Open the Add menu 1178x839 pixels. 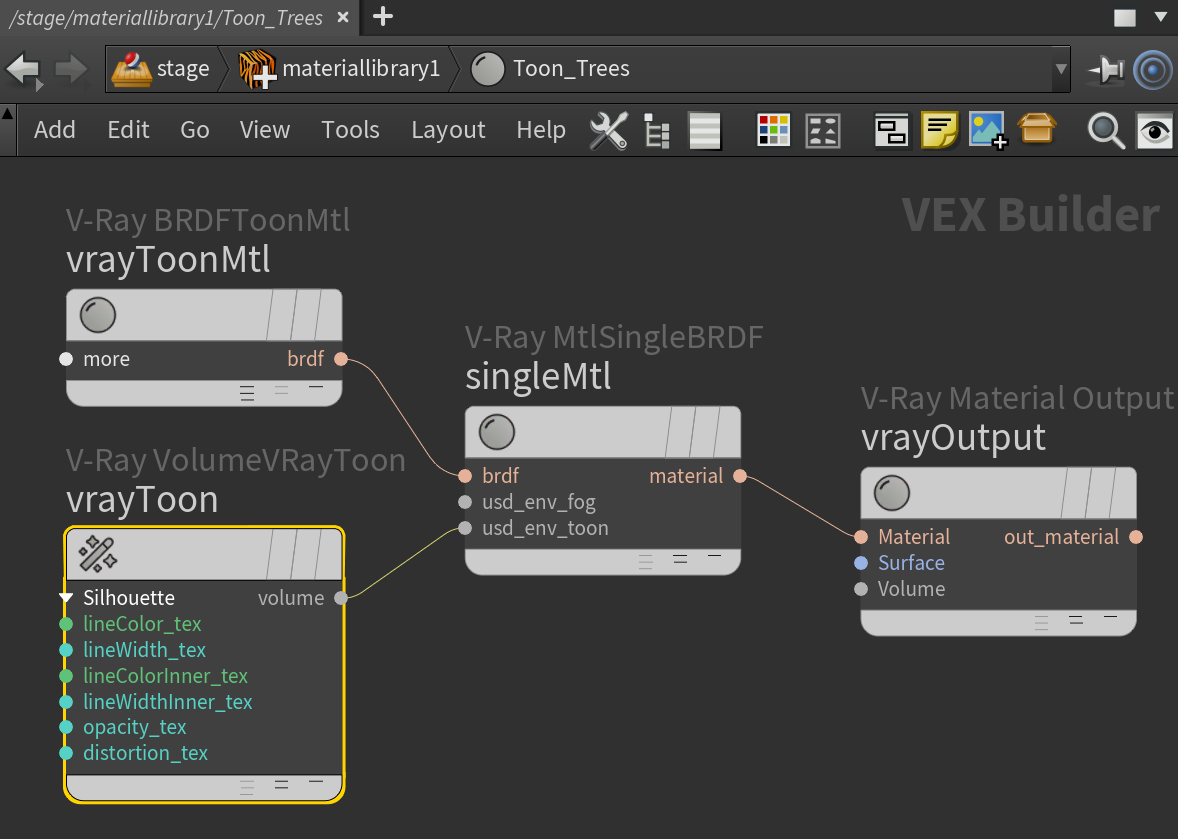click(x=54, y=130)
